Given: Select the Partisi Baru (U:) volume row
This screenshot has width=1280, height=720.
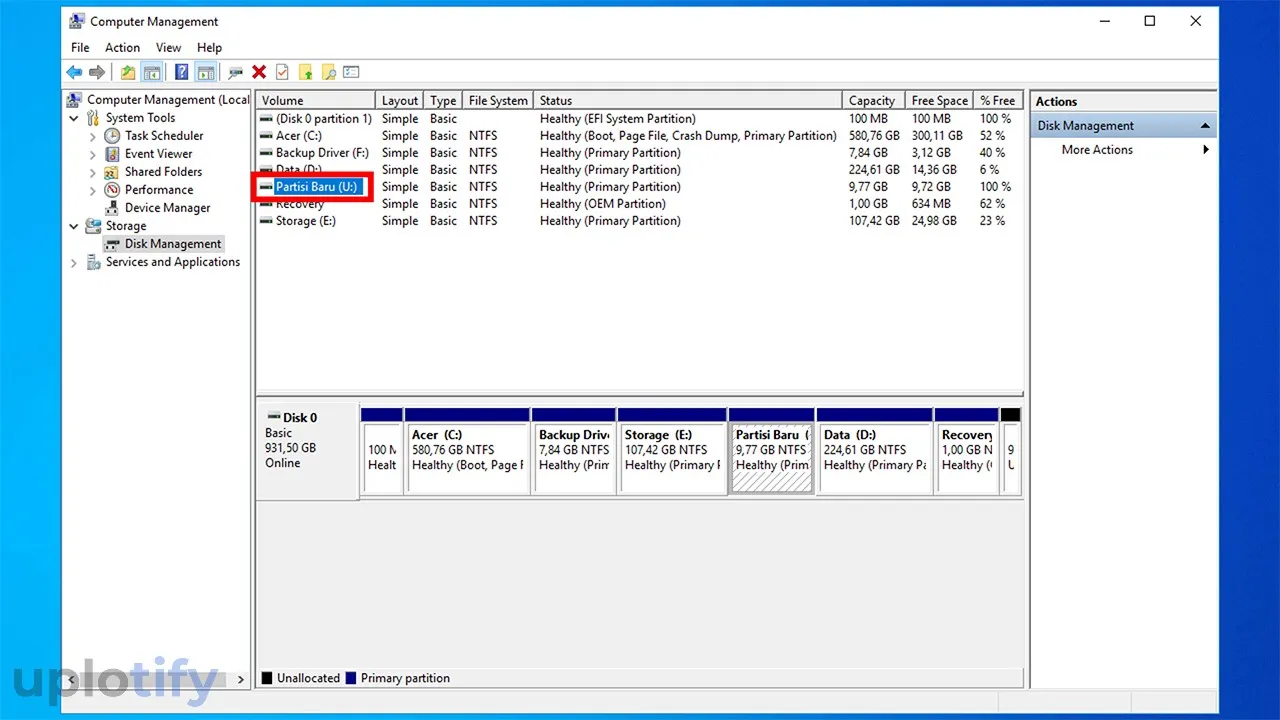Looking at the screenshot, I should point(638,187).
